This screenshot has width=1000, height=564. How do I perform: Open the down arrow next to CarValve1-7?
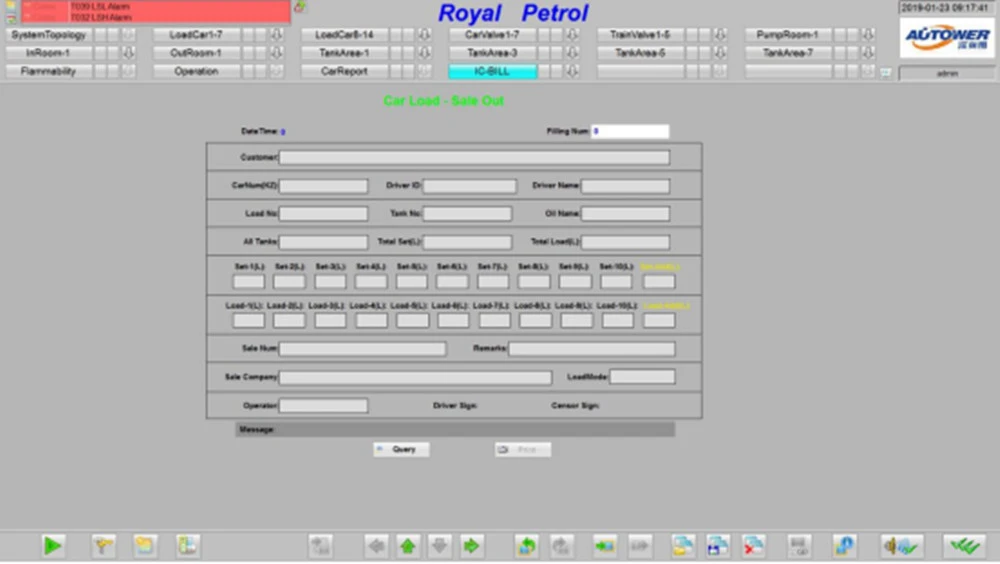[572, 34]
